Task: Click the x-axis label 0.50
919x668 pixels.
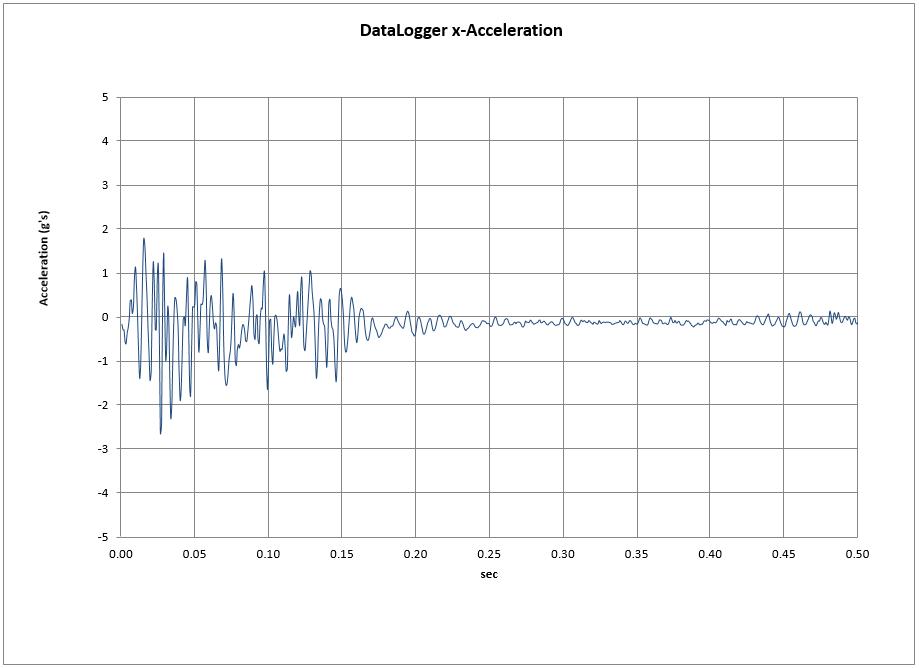Action: (x=857, y=553)
